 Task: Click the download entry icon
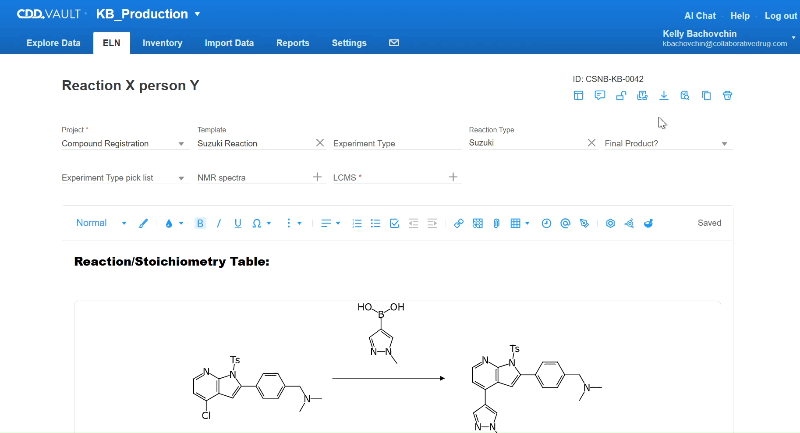point(663,95)
